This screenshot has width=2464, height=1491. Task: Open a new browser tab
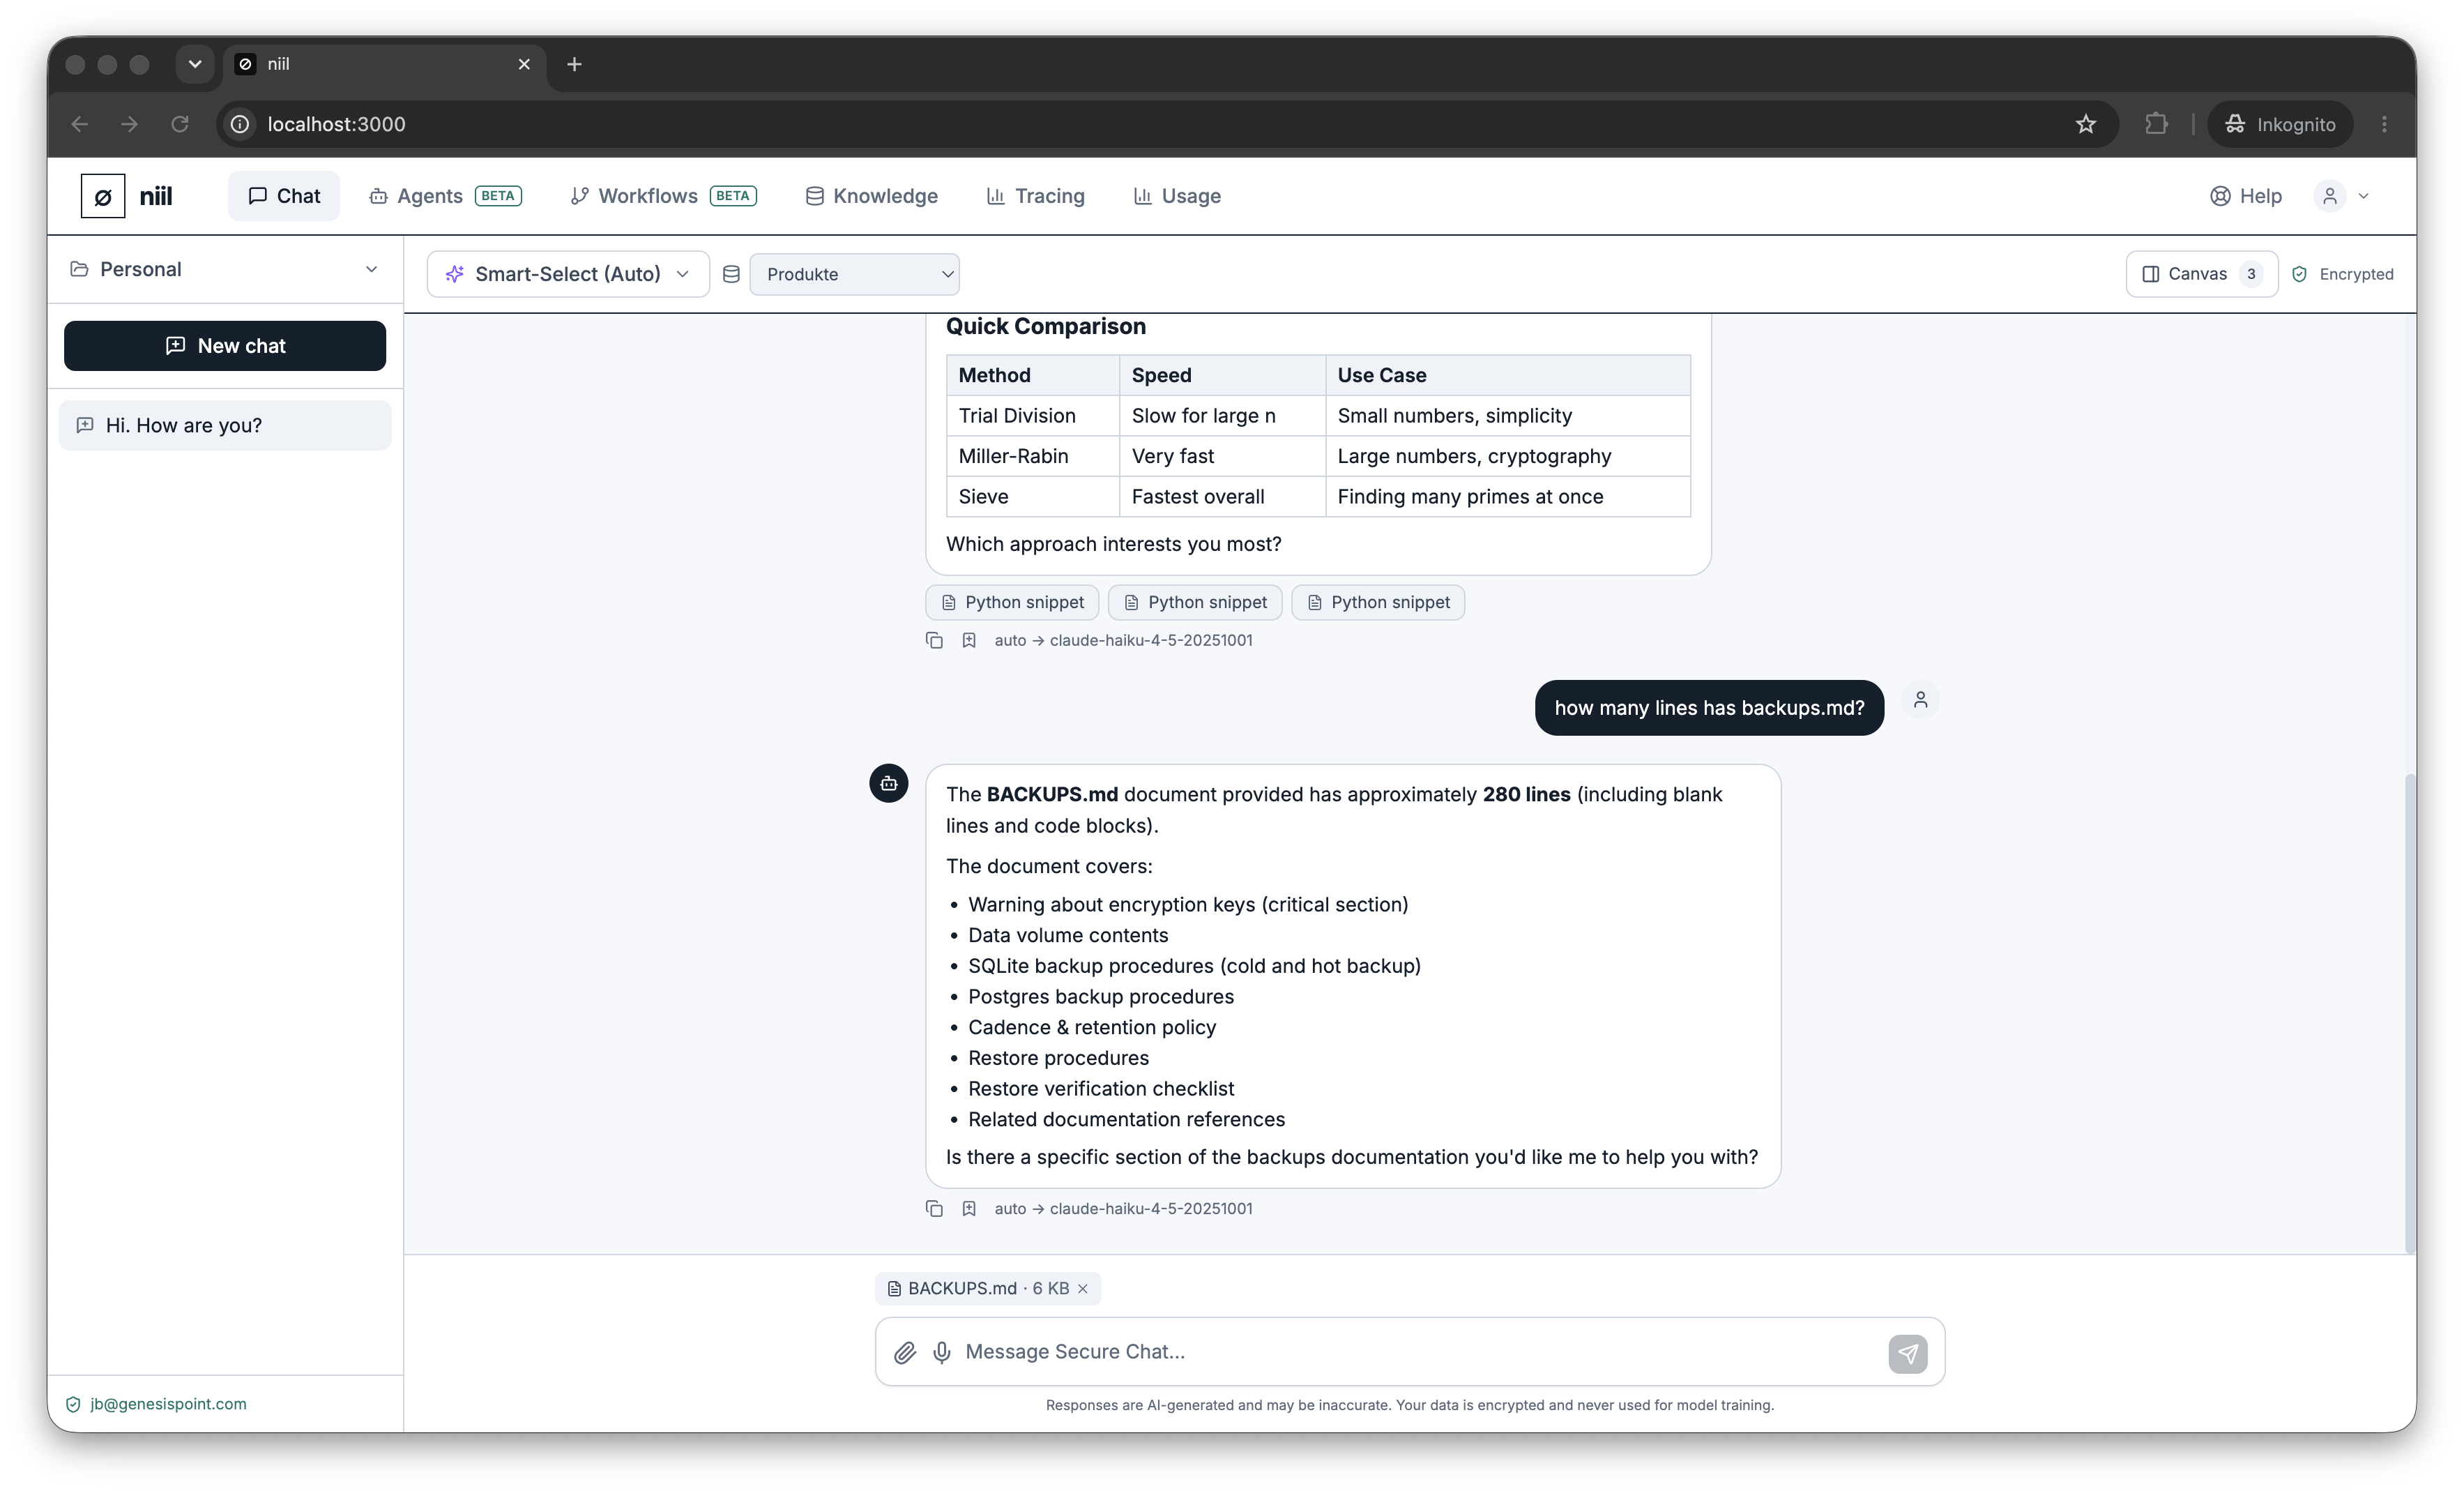[574, 64]
